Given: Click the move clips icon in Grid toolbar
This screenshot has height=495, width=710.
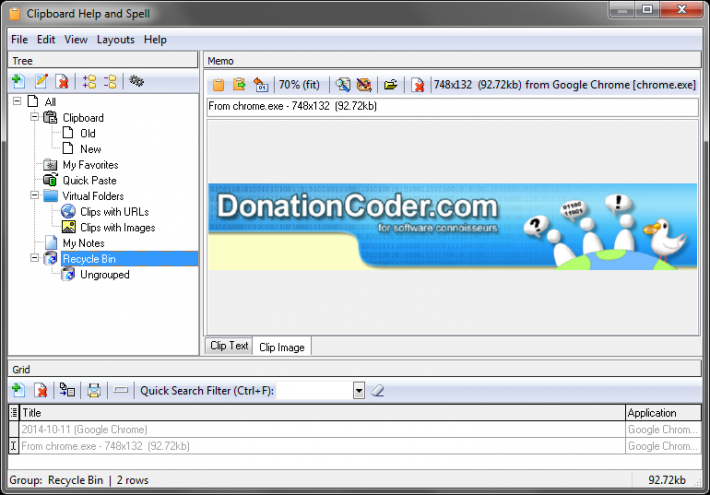Looking at the screenshot, I should pyautogui.click(x=67, y=390).
